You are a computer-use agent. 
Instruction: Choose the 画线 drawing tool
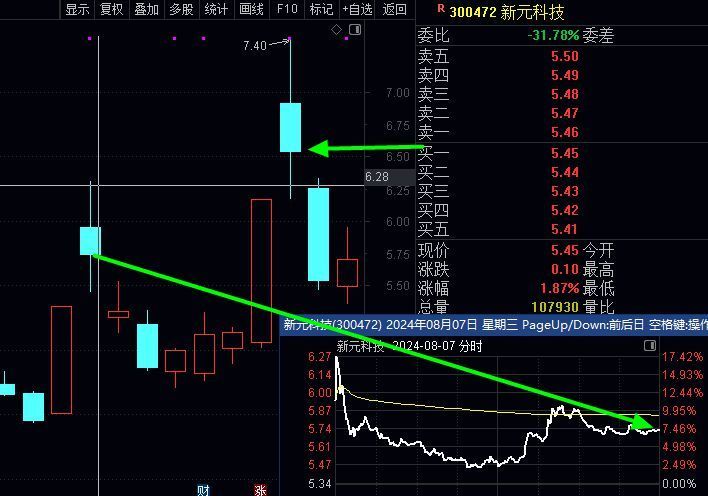(251, 9)
